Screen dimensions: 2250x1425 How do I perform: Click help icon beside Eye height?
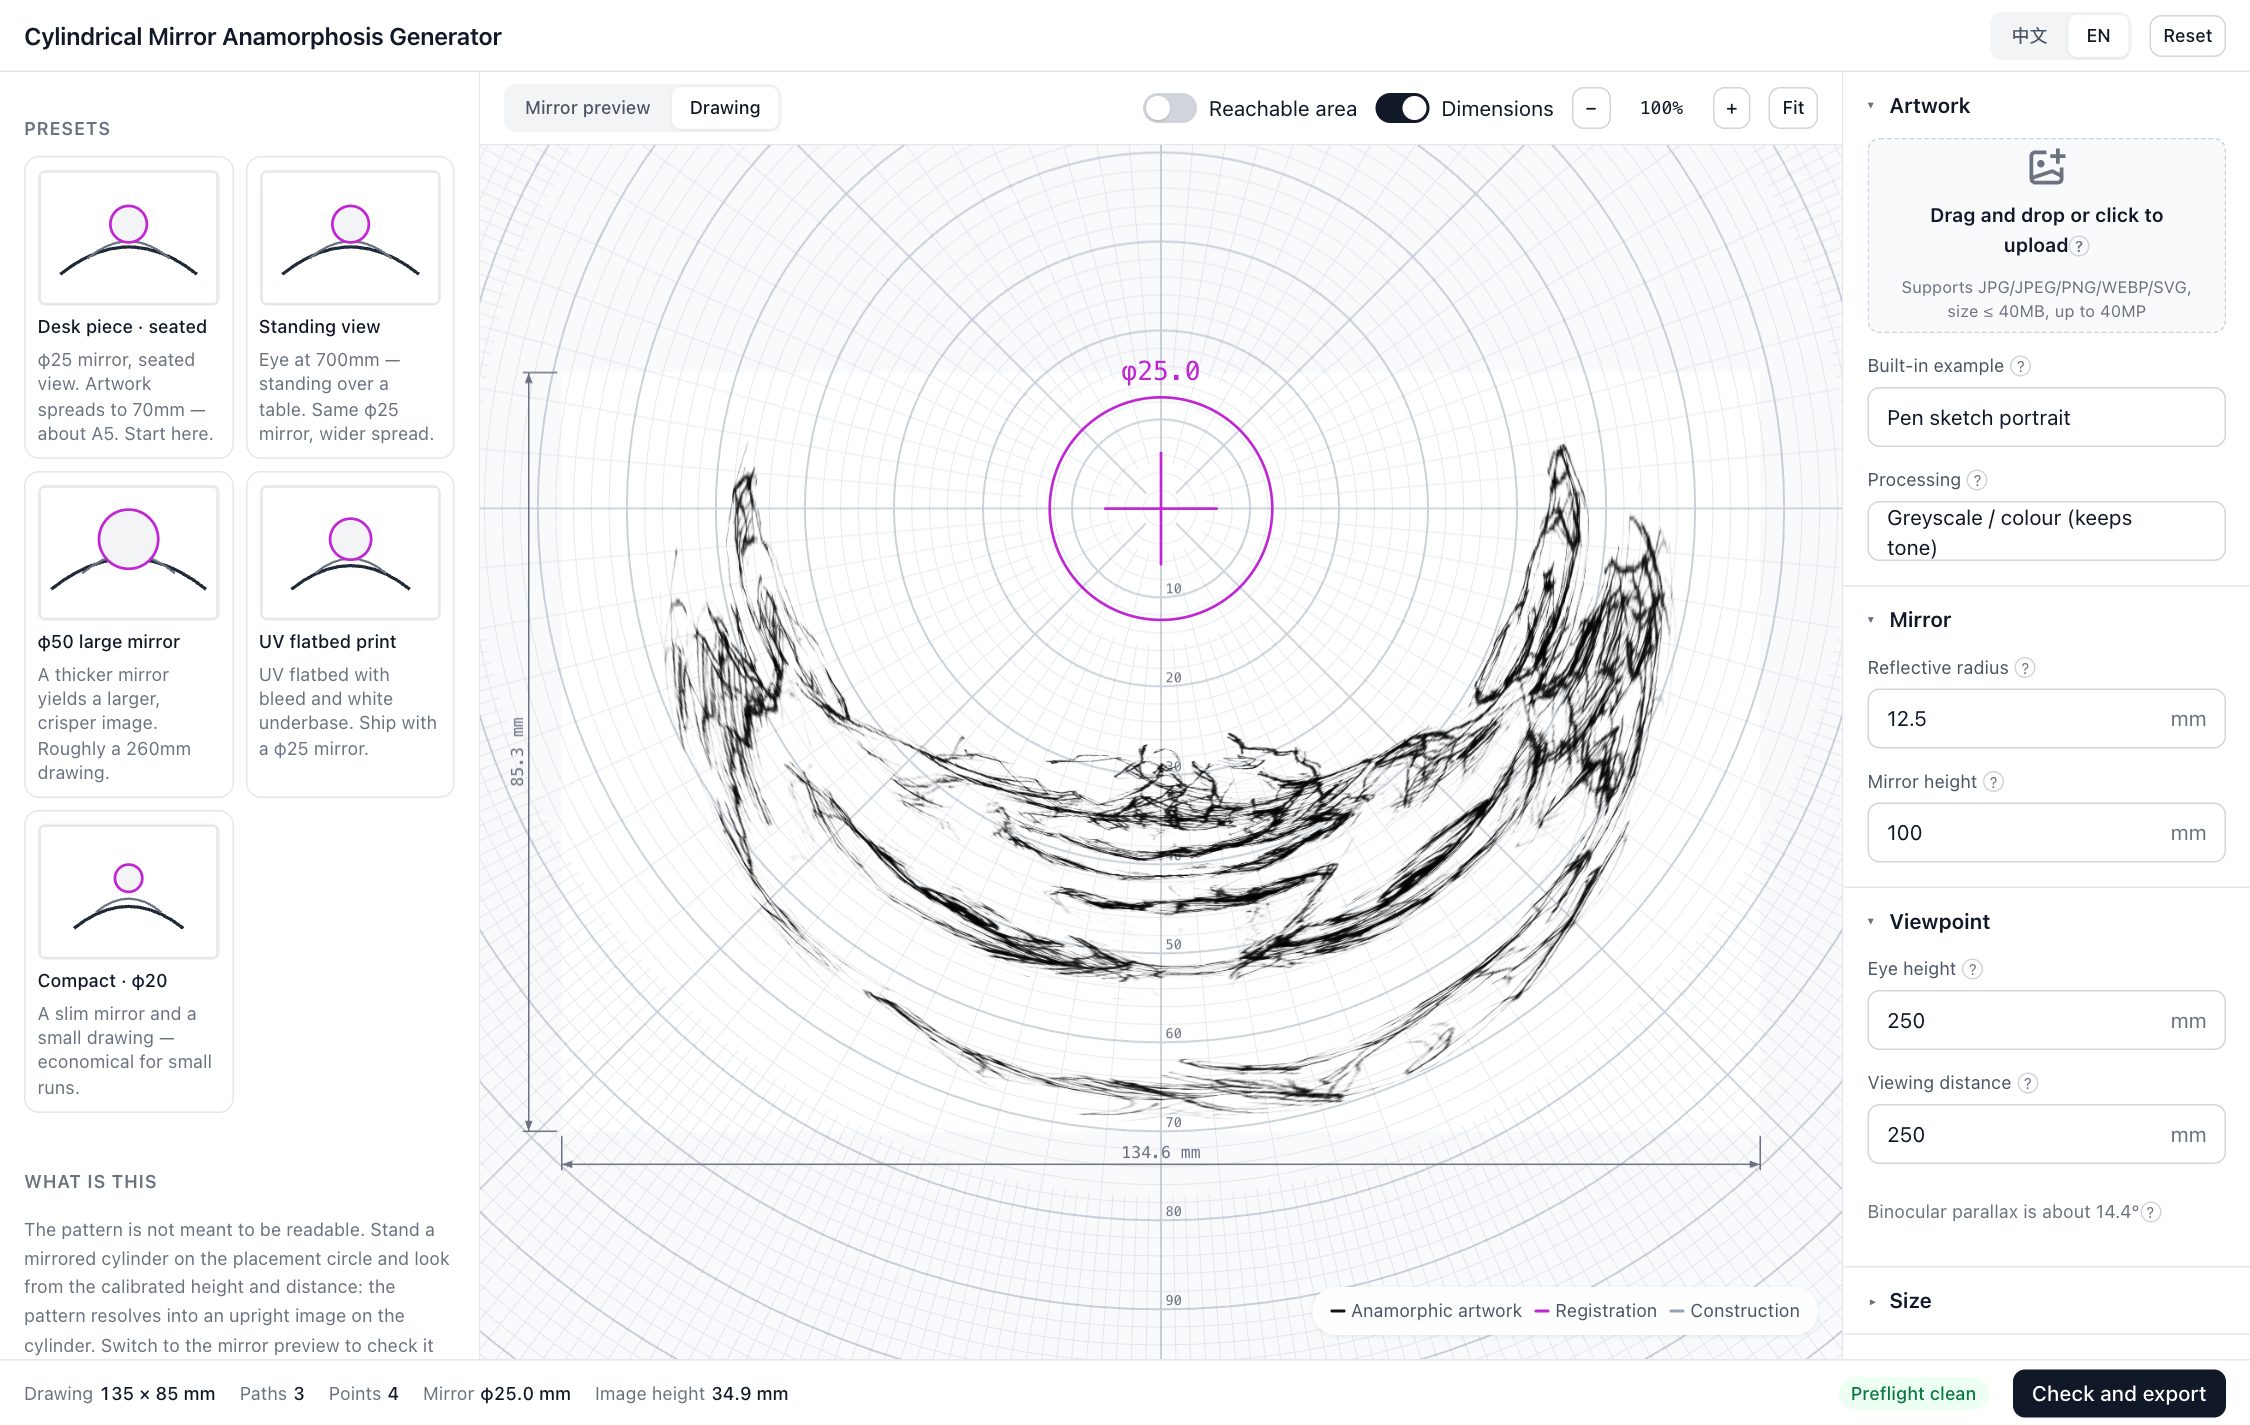tap(1972, 969)
